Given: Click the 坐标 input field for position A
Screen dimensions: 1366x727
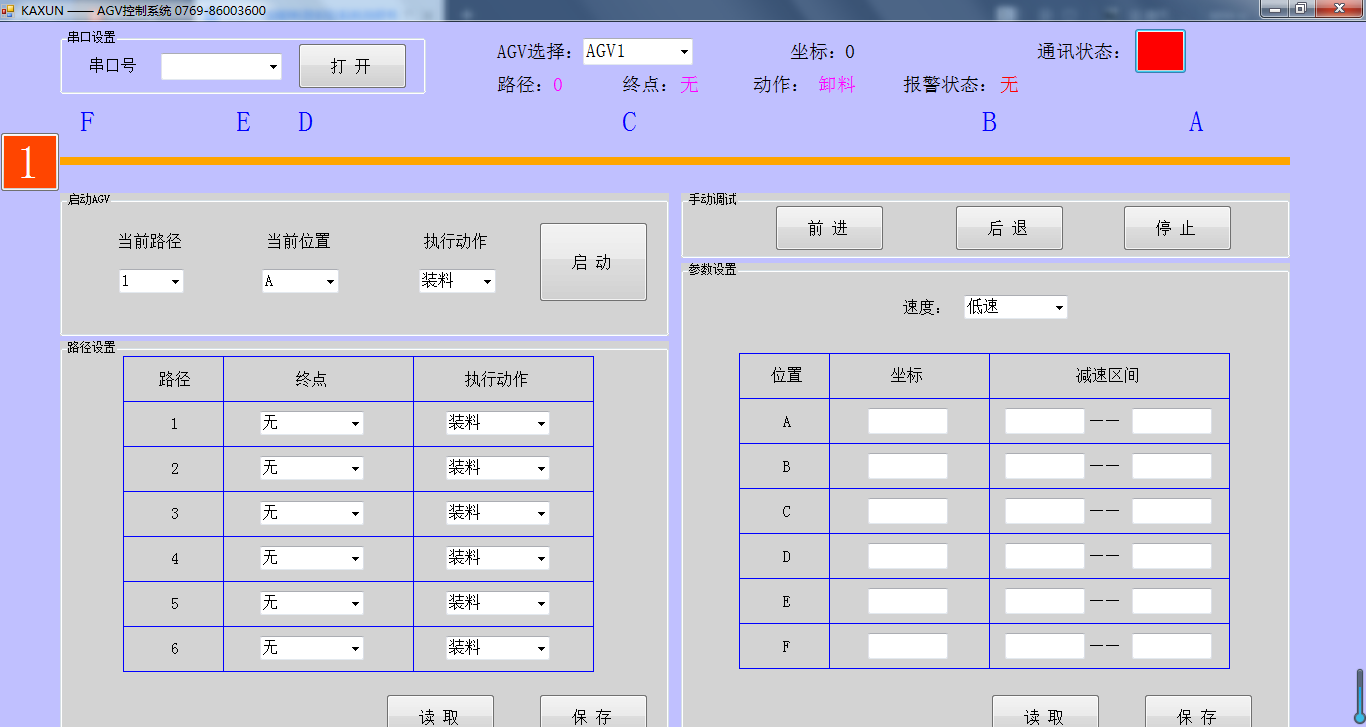Looking at the screenshot, I should click(908, 421).
